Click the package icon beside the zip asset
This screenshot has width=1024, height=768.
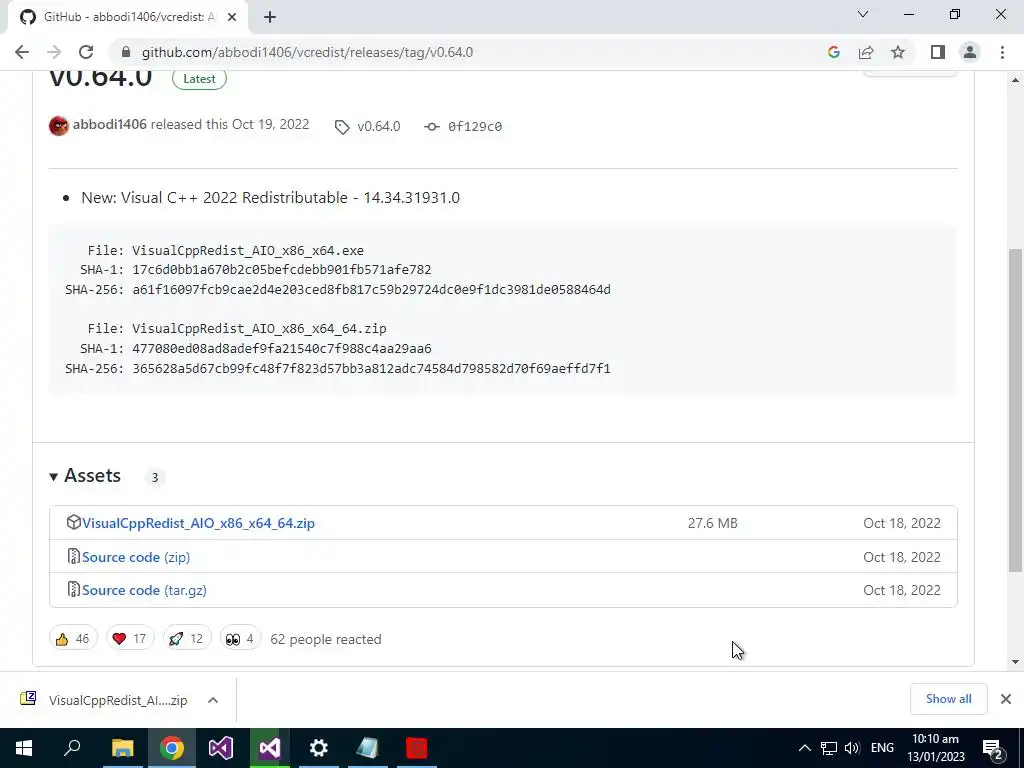(x=74, y=522)
